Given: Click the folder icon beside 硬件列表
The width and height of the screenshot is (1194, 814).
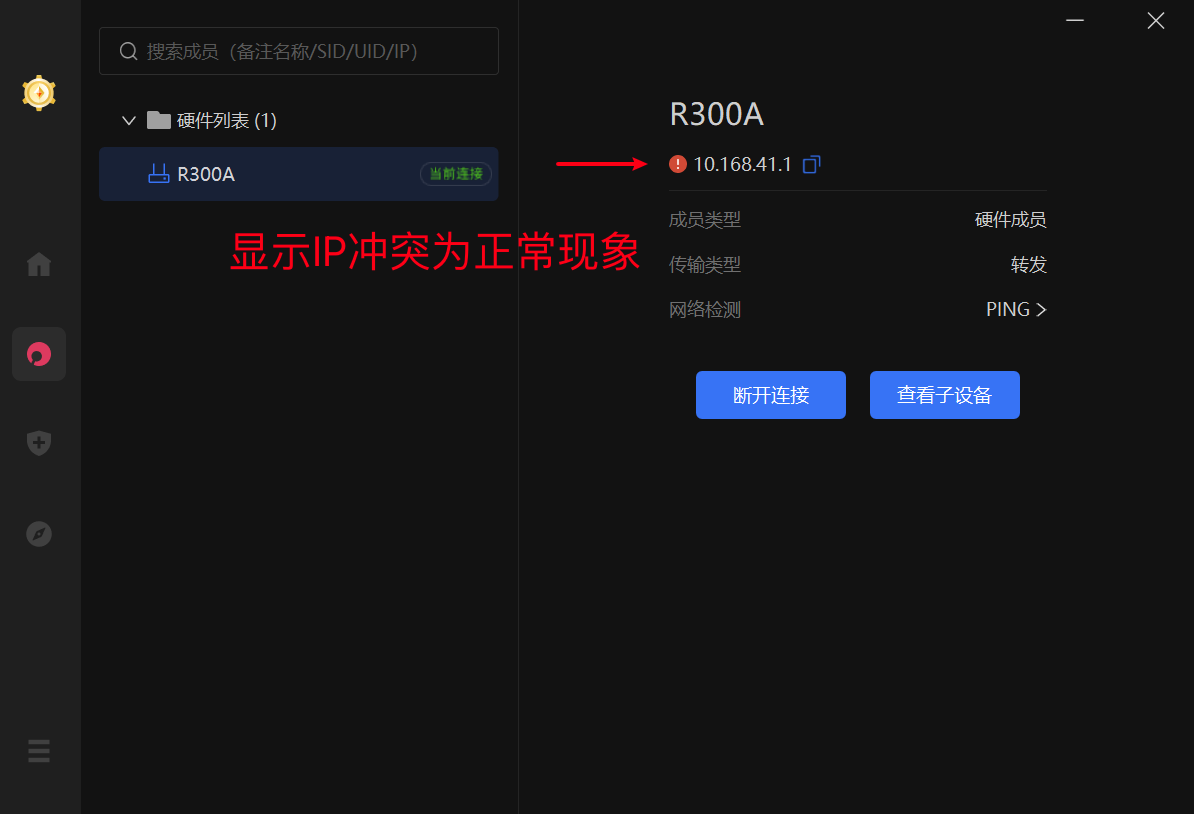Looking at the screenshot, I should click(x=158, y=119).
